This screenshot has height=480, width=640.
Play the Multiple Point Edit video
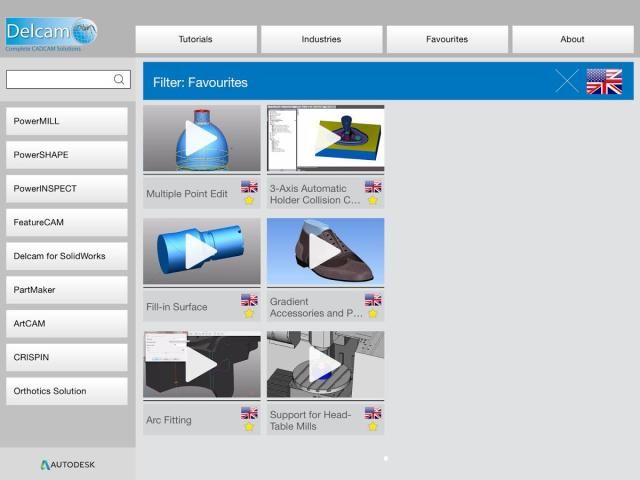point(201,139)
